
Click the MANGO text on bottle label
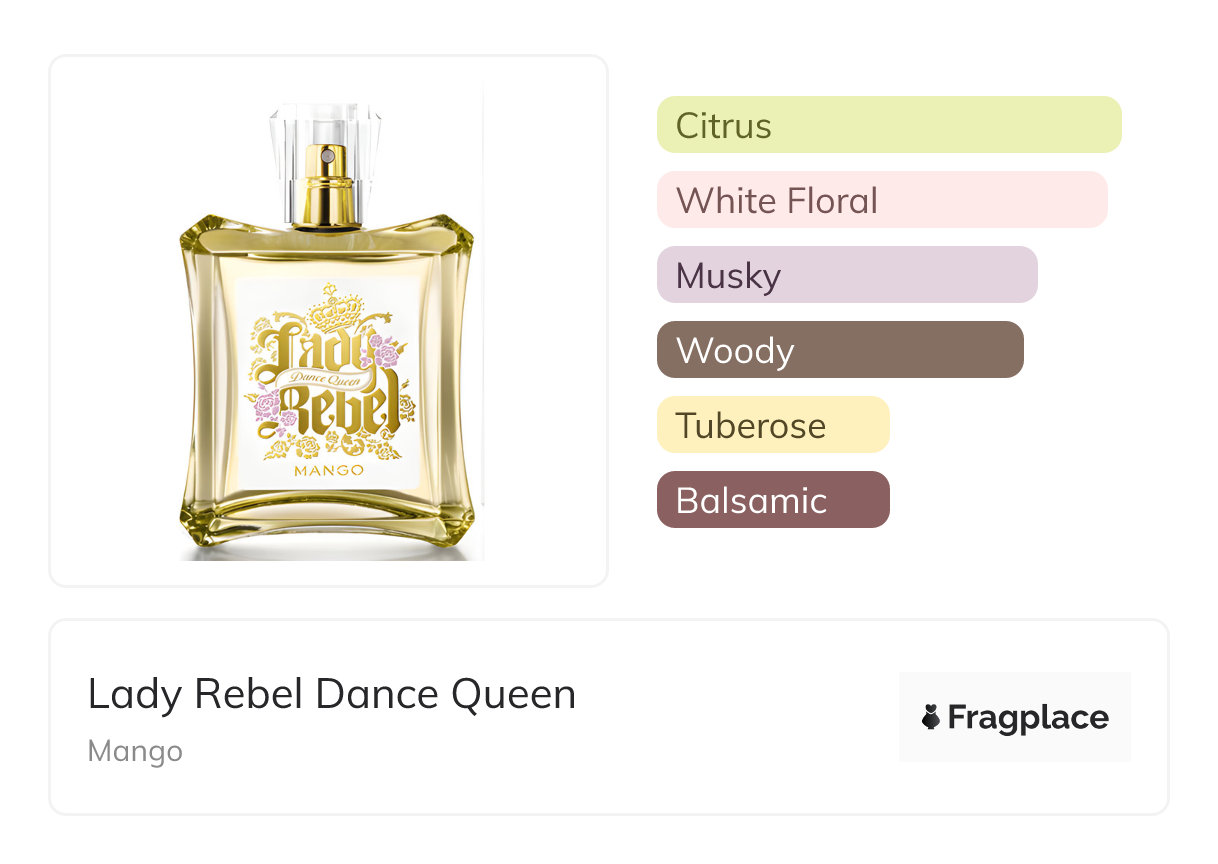(329, 469)
